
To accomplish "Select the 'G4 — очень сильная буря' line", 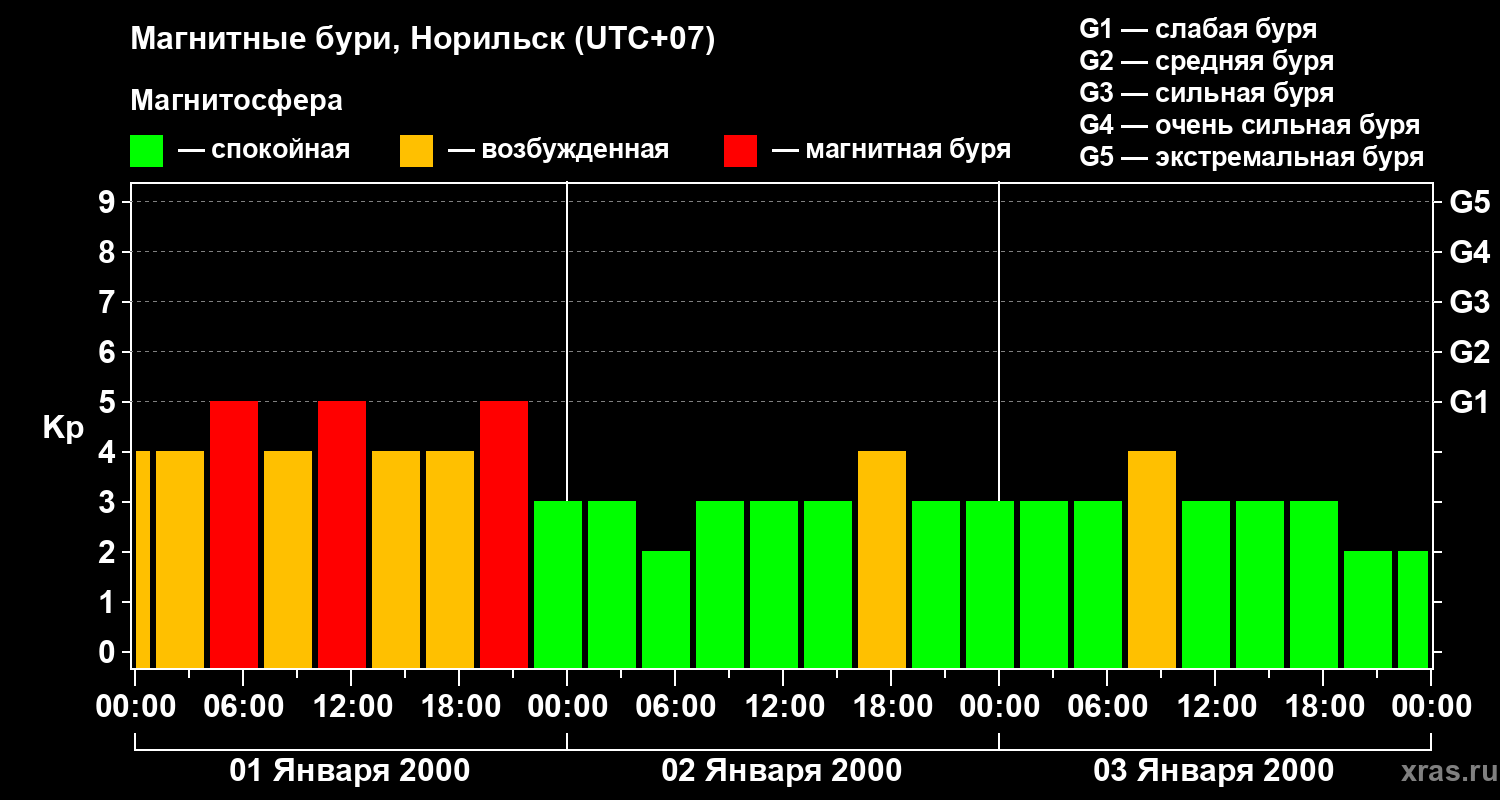I will (x=1249, y=125).
